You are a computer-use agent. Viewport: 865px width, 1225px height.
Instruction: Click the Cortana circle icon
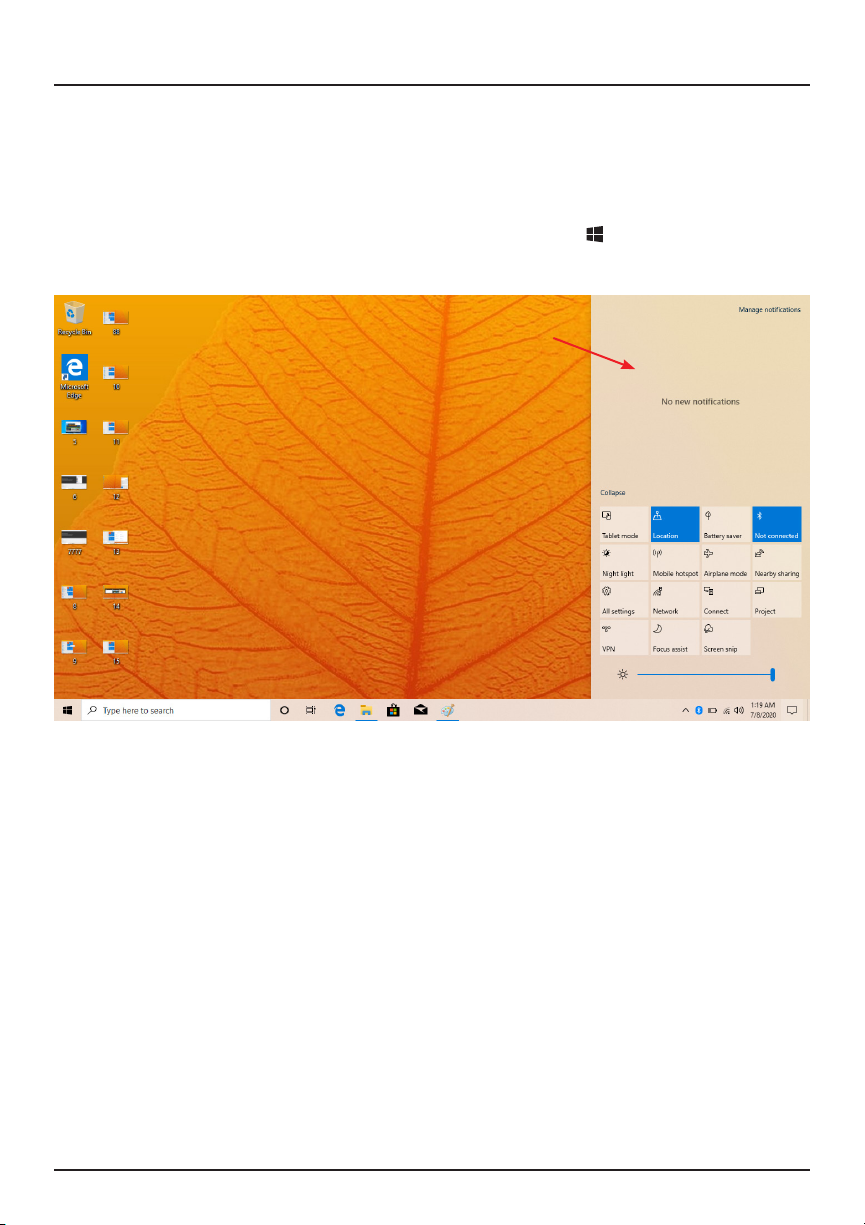(284, 710)
